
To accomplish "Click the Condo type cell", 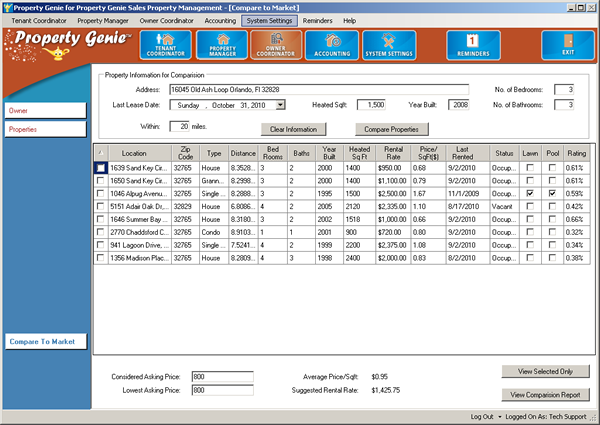I will pos(214,232).
